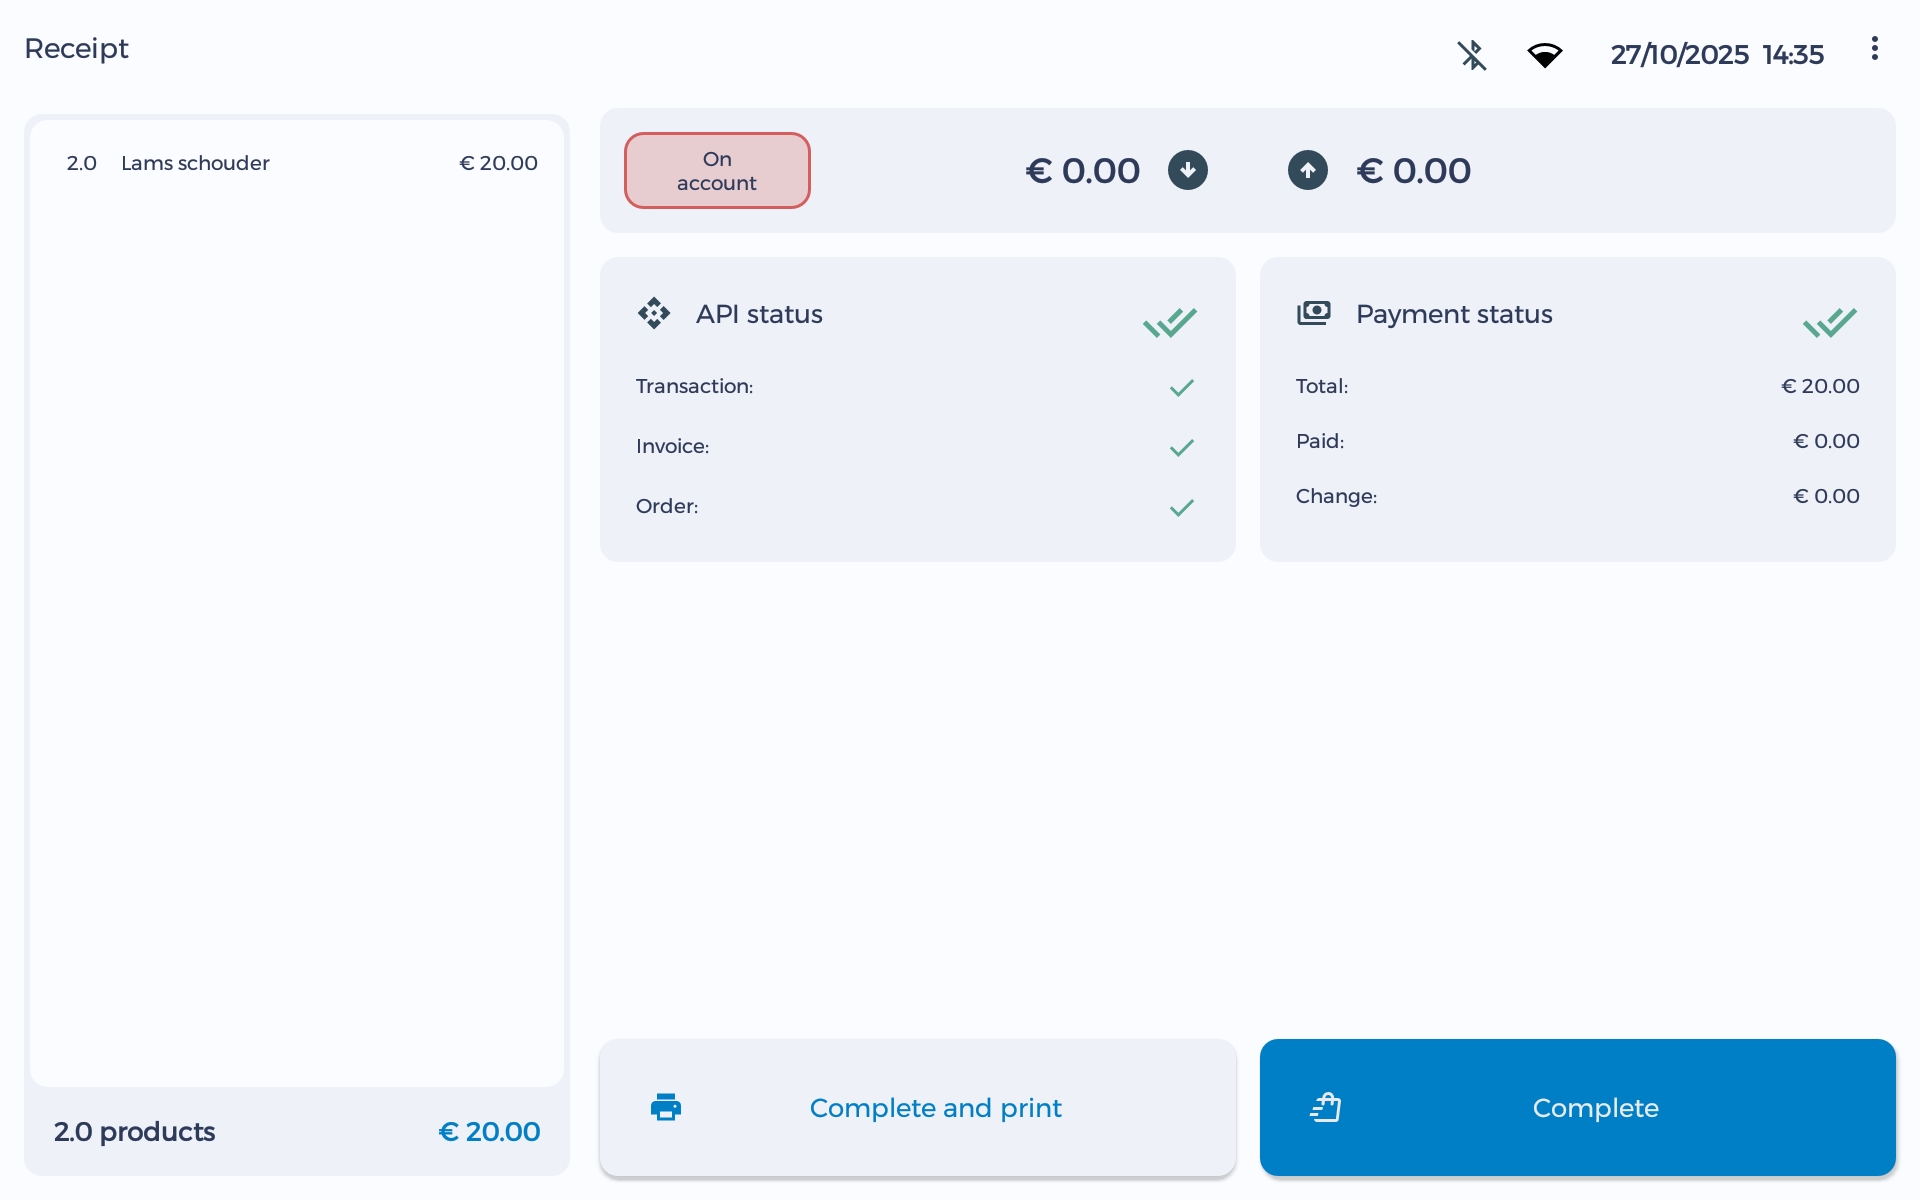This screenshot has width=1920, height=1200.
Task: Click the printer icon
Action: point(666,1107)
